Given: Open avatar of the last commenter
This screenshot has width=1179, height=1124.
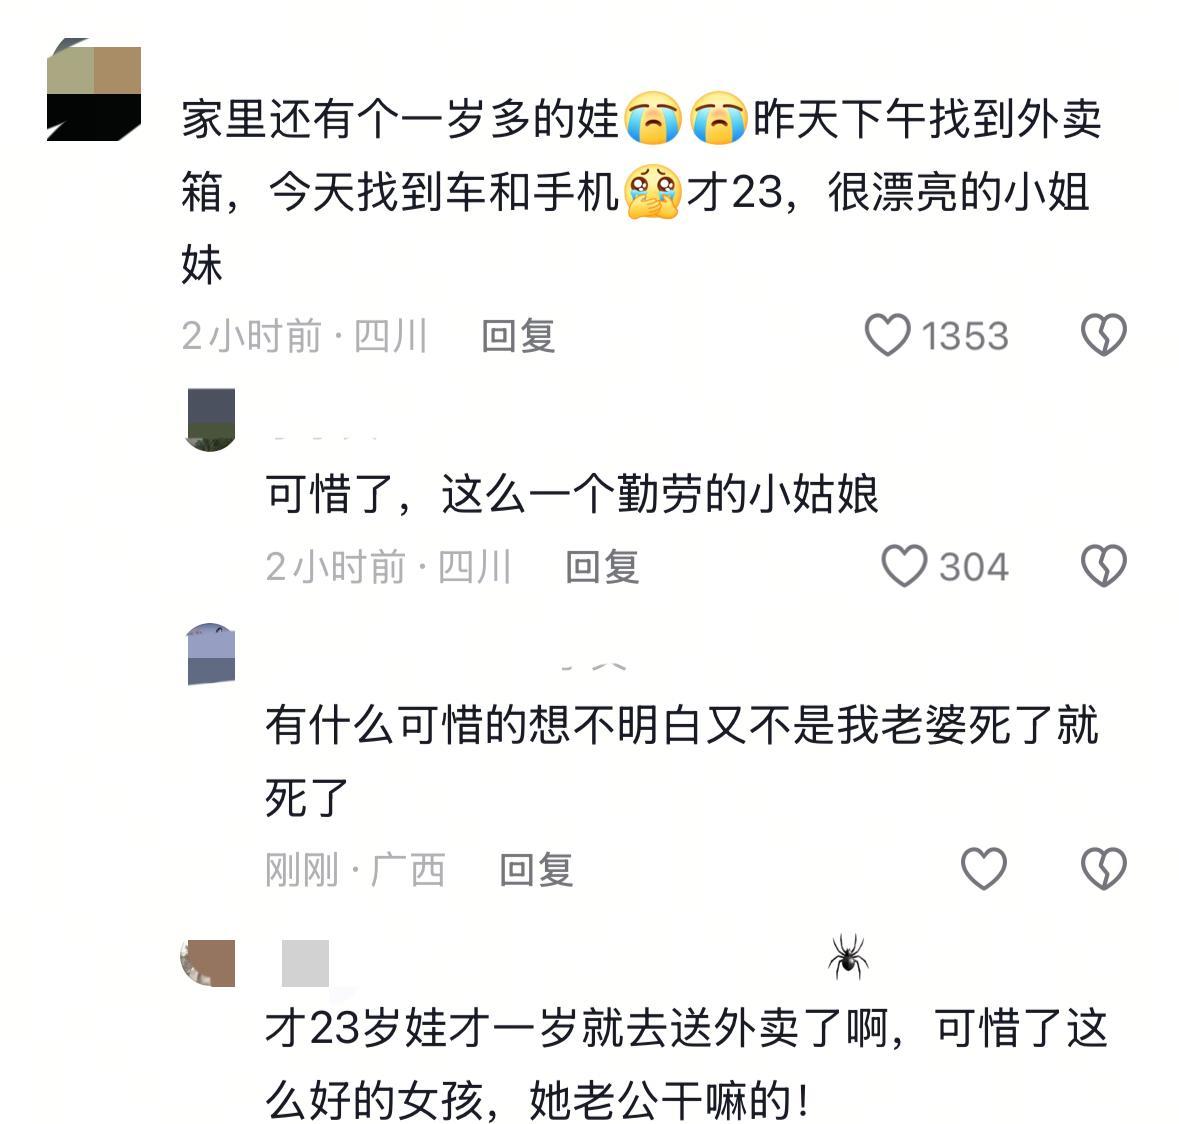Looking at the screenshot, I should pyautogui.click(x=208, y=962).
